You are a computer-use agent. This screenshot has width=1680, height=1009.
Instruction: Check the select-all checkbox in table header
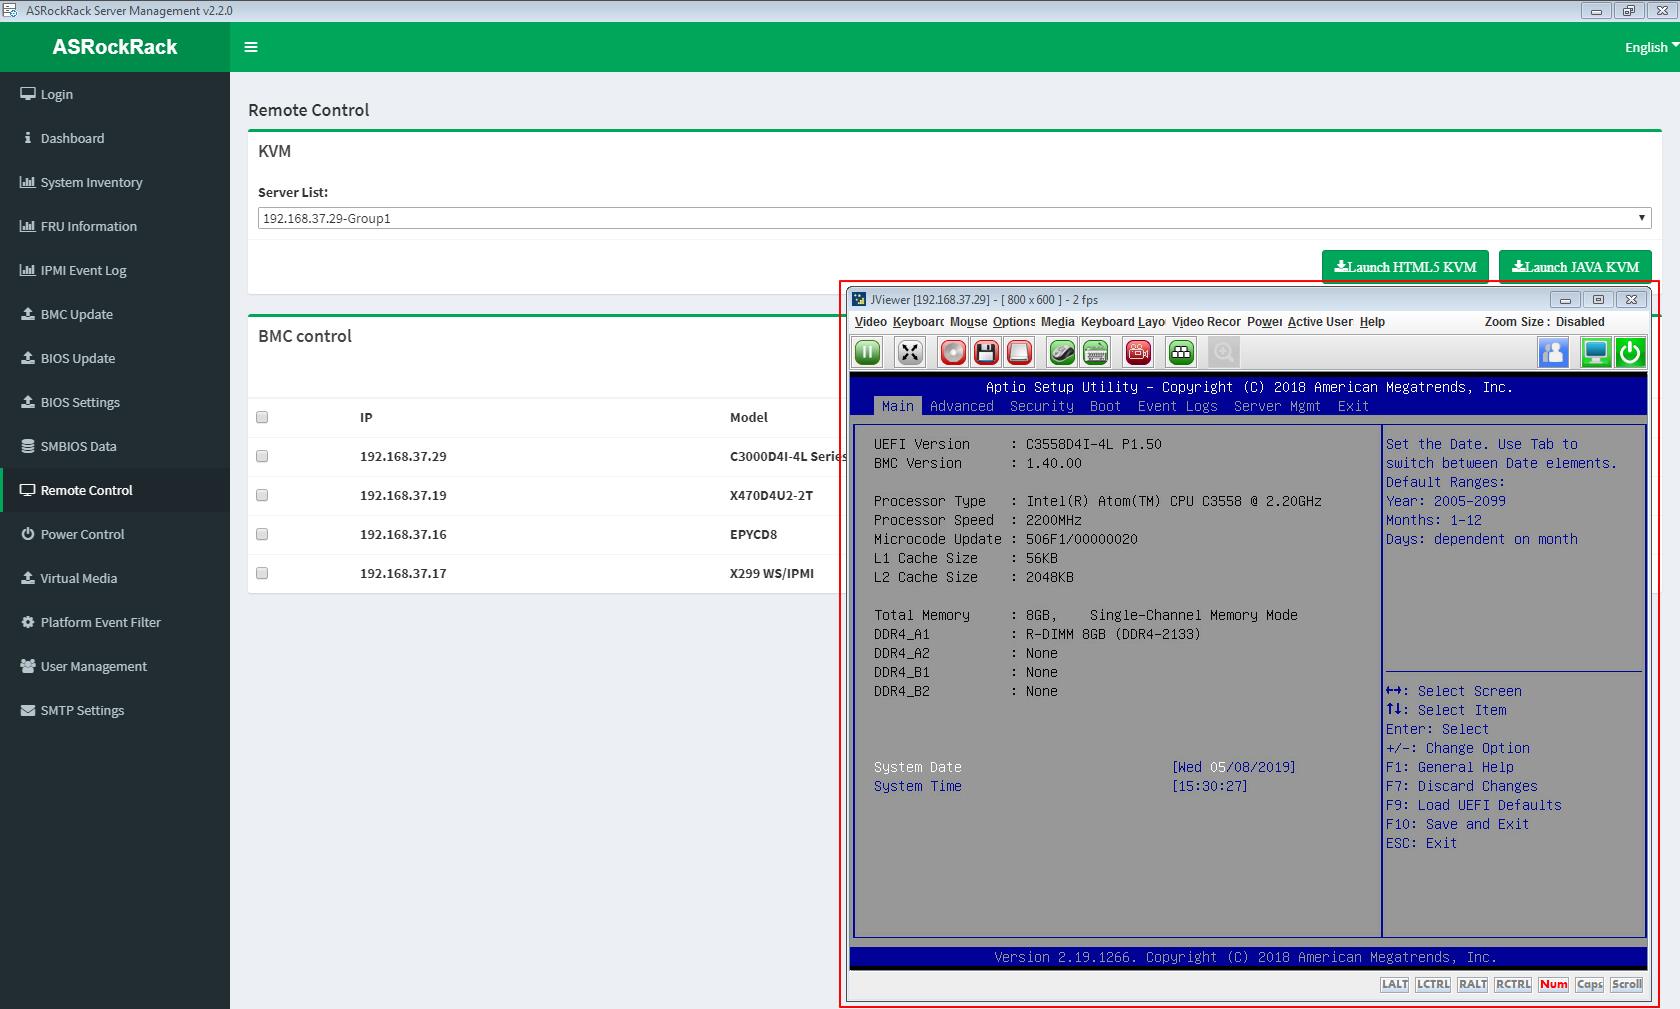pos(262,417)
